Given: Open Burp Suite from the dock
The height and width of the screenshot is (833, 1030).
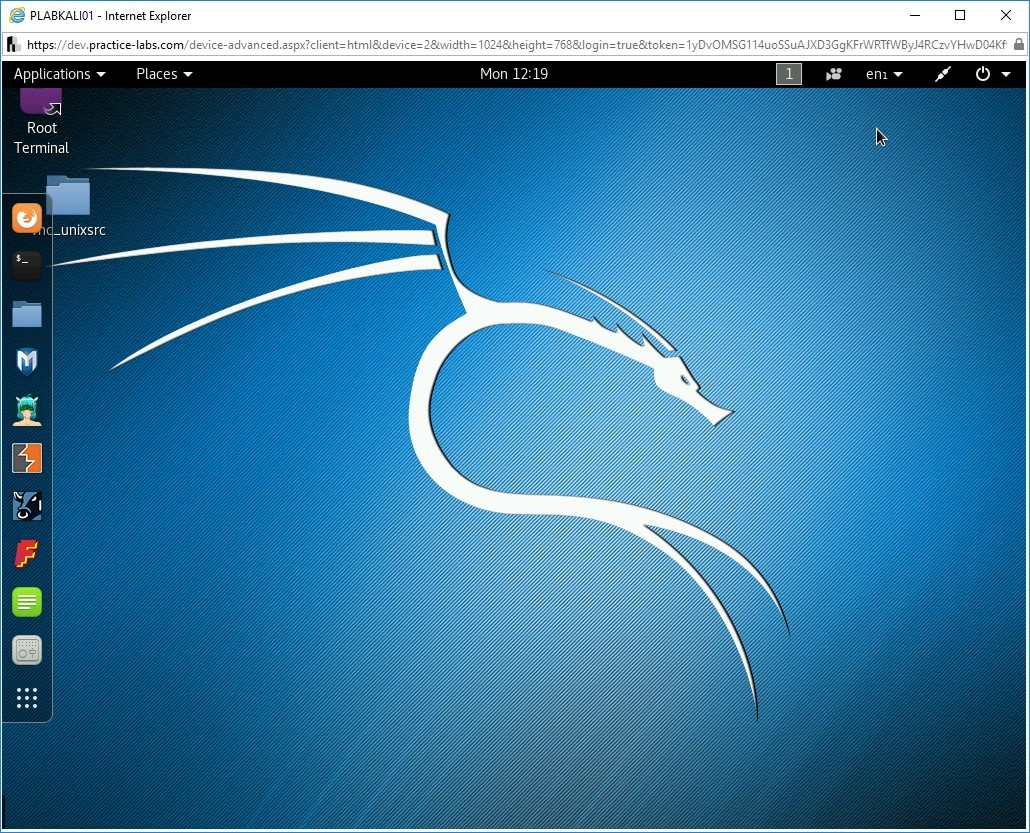Looking at the screenshot, I should tap(27, 458).
